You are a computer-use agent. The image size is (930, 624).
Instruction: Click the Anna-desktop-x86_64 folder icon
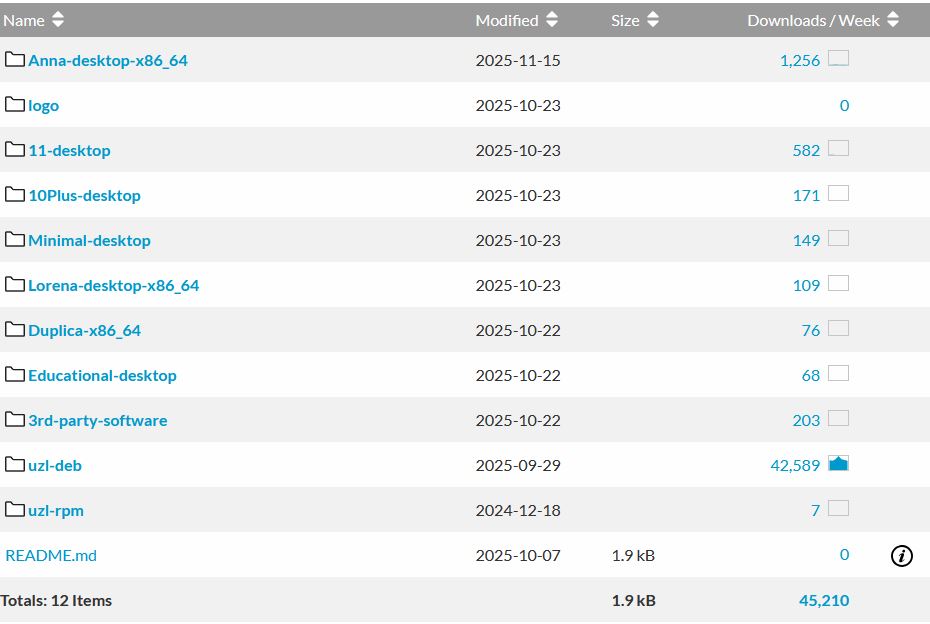(x=14, y=60)
